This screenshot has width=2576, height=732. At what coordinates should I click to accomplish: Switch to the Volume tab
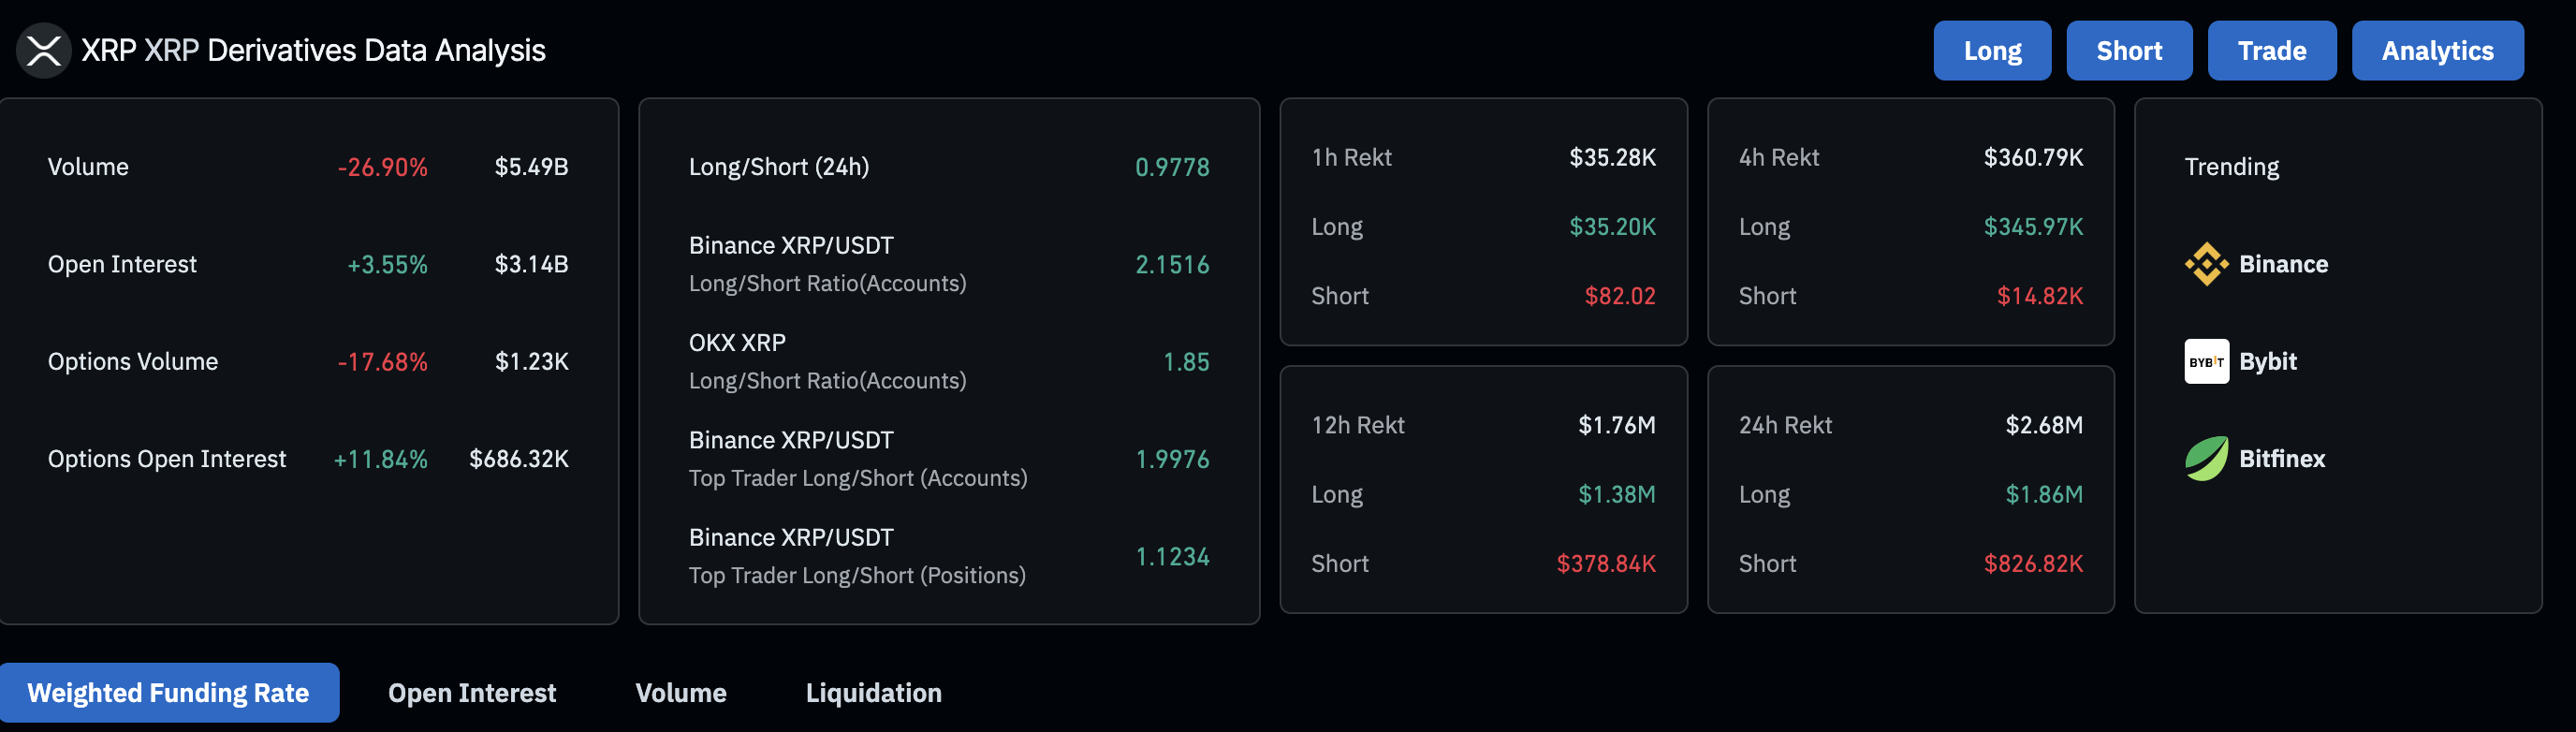click(x=680, y=692)
